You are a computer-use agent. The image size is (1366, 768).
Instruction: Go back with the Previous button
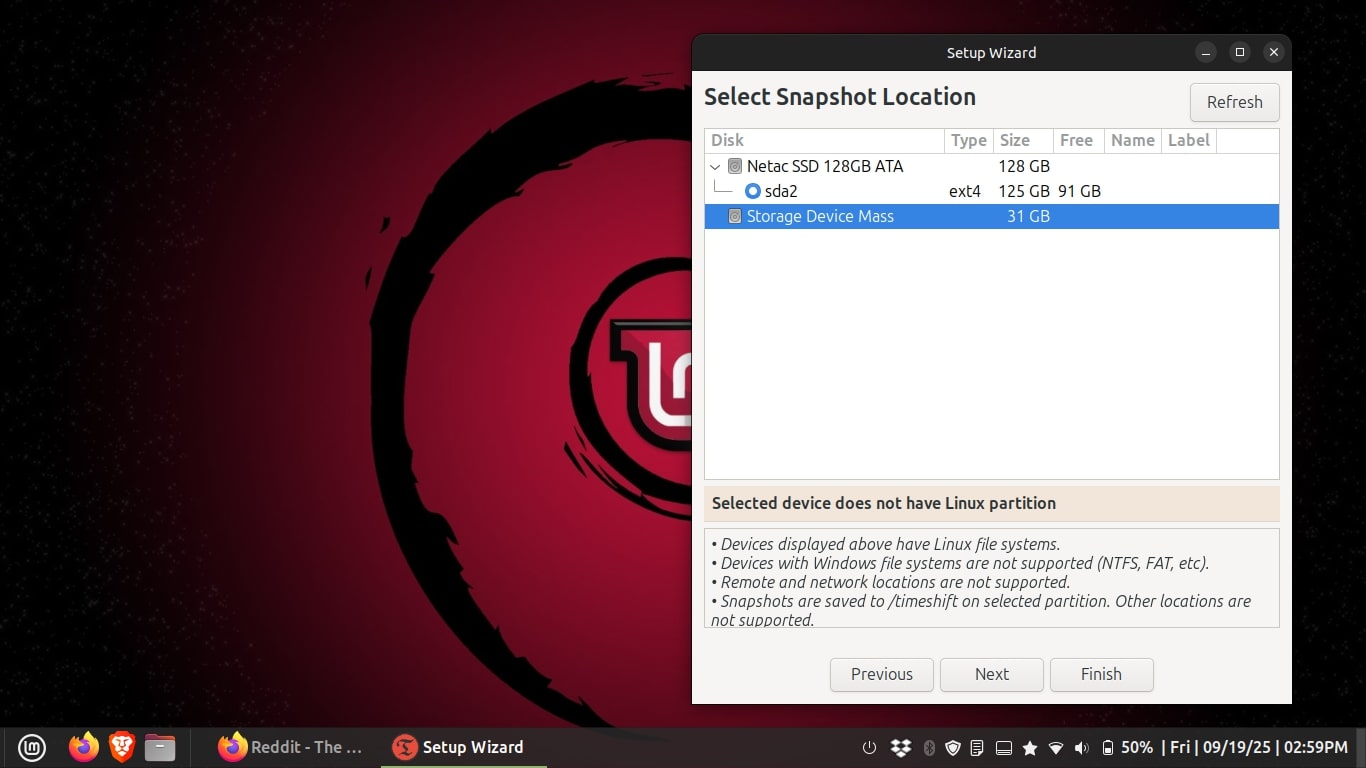coord(881,674)
